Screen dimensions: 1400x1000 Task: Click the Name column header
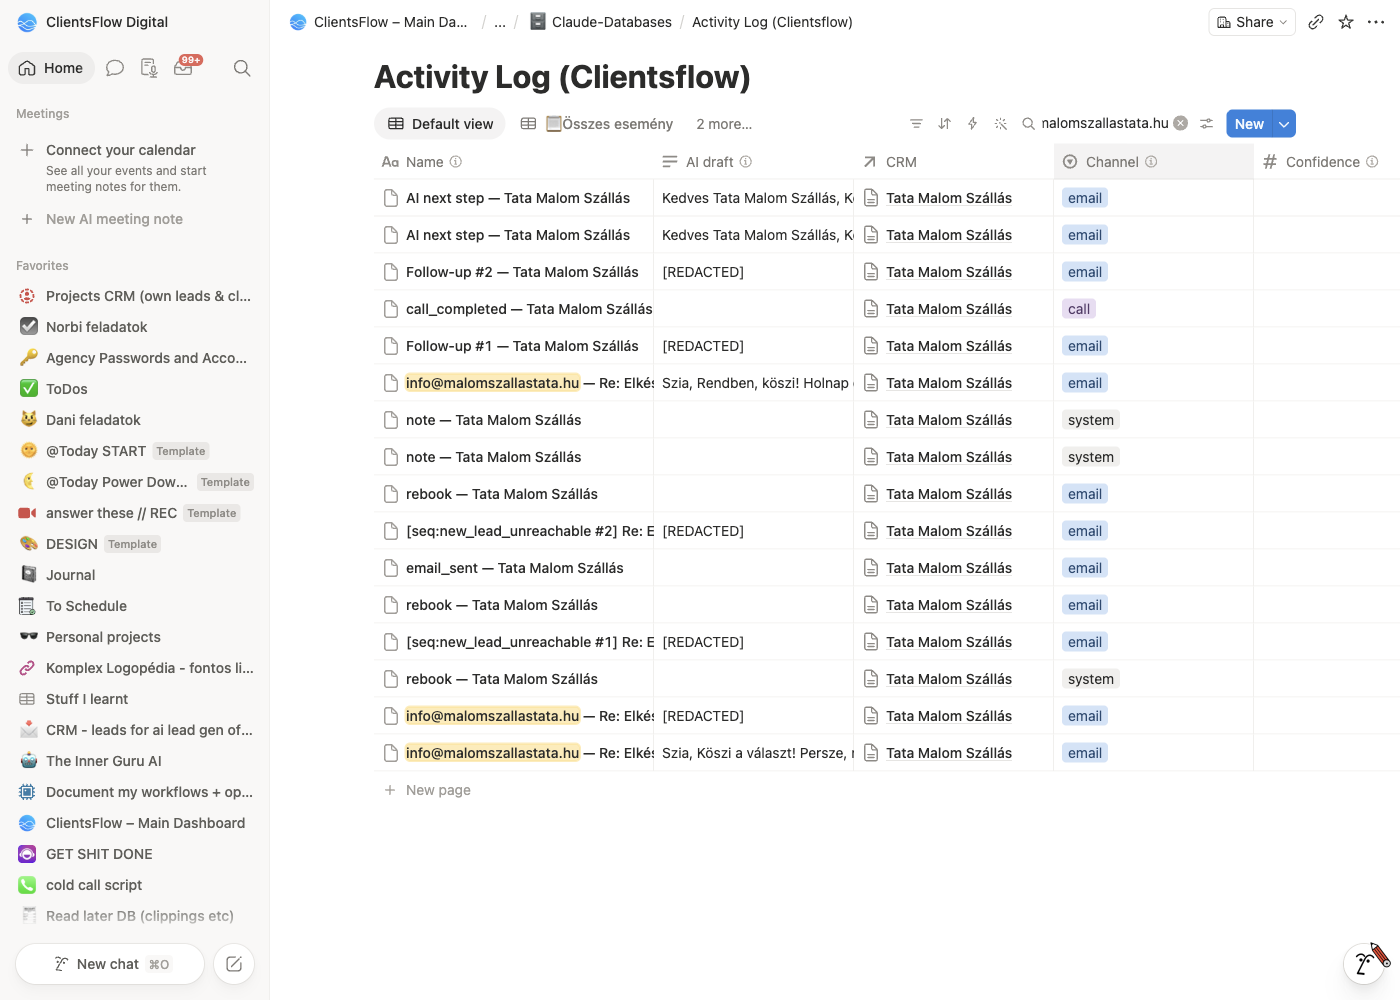click(x=513, y=162)
